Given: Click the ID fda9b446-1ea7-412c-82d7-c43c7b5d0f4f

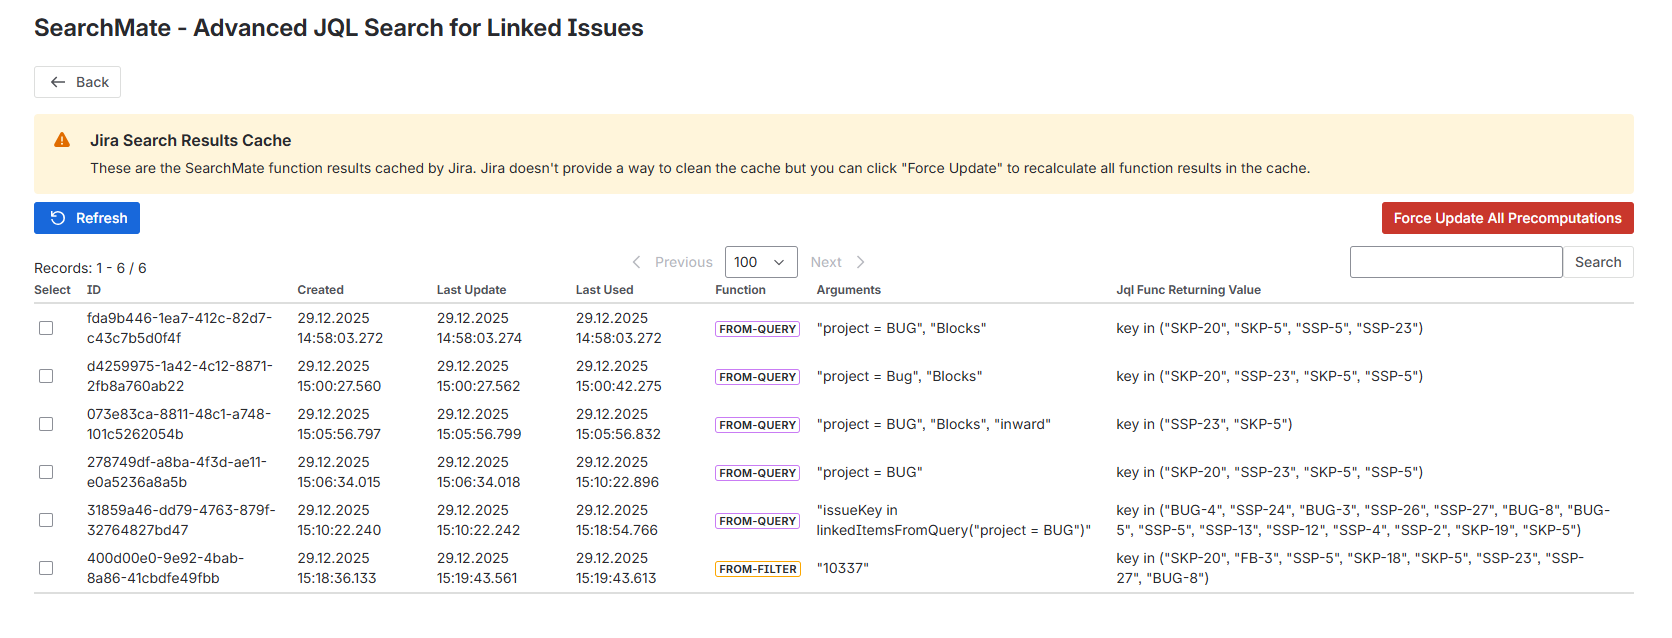Looking at the screenshot, I should [x=179, y=328].
